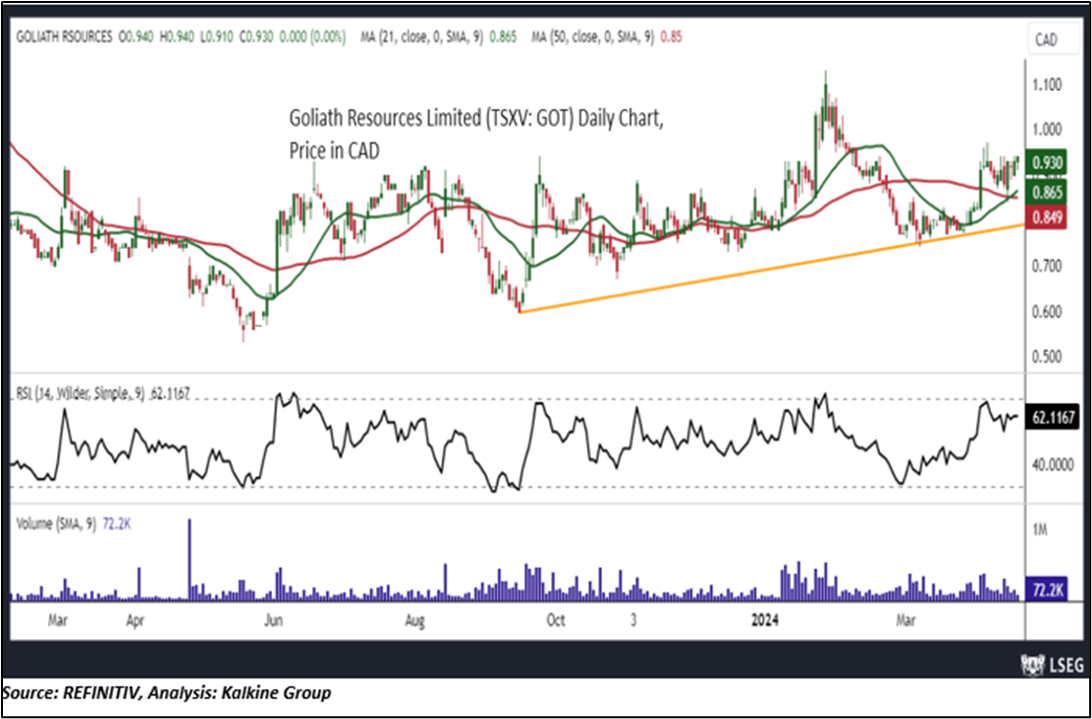Click the 1.100 price axis label
1092x719 pixels.
coord(1047,85)
